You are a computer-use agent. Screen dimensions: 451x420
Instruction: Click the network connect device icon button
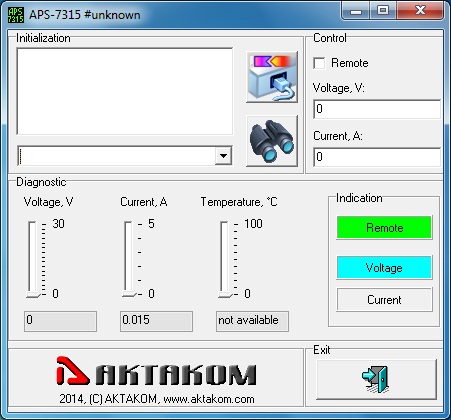pos(272,77)
